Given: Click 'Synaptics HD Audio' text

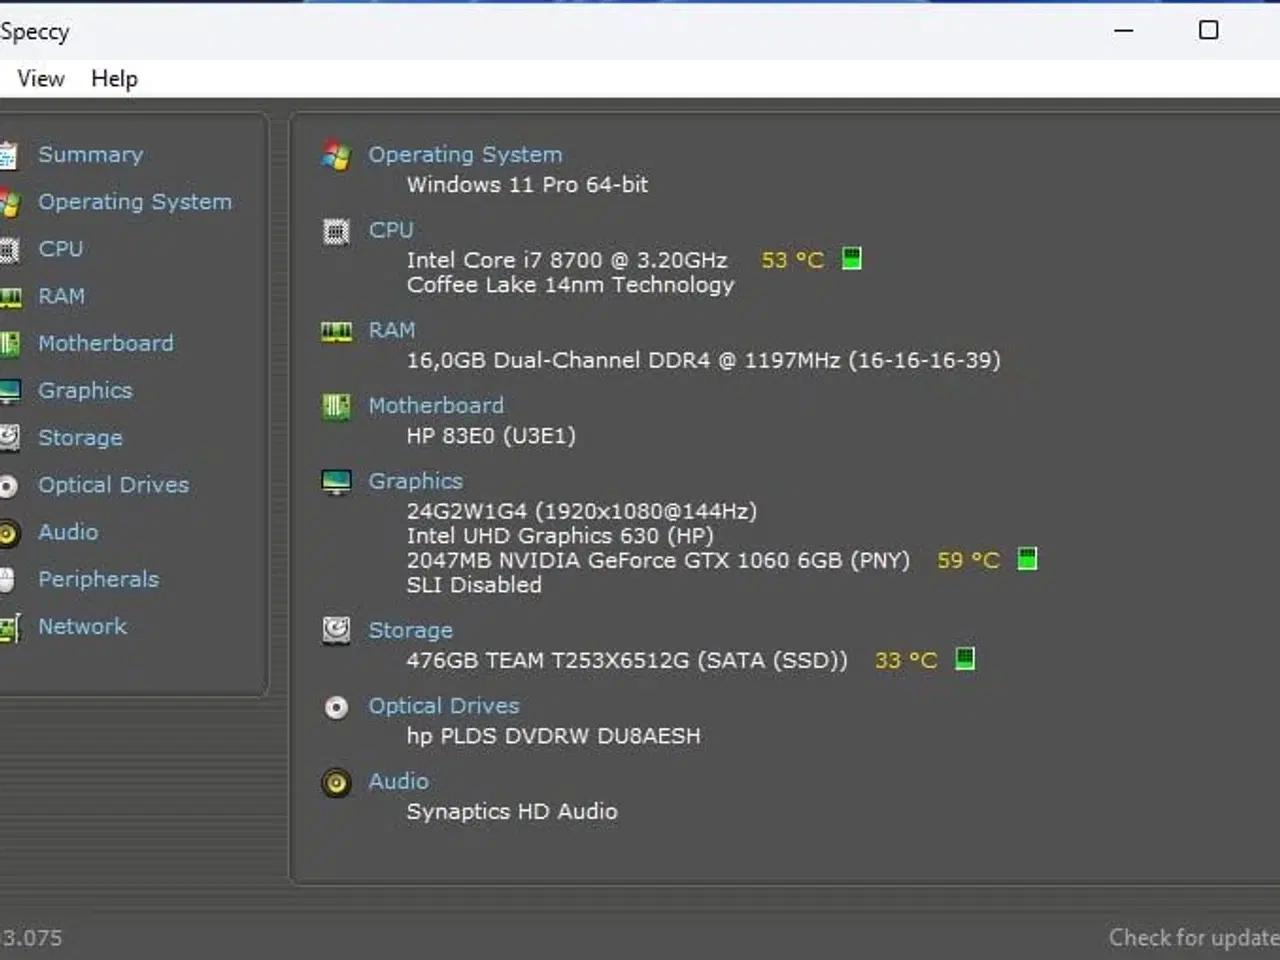Looking at the screenshot, I should pos(512,811).
